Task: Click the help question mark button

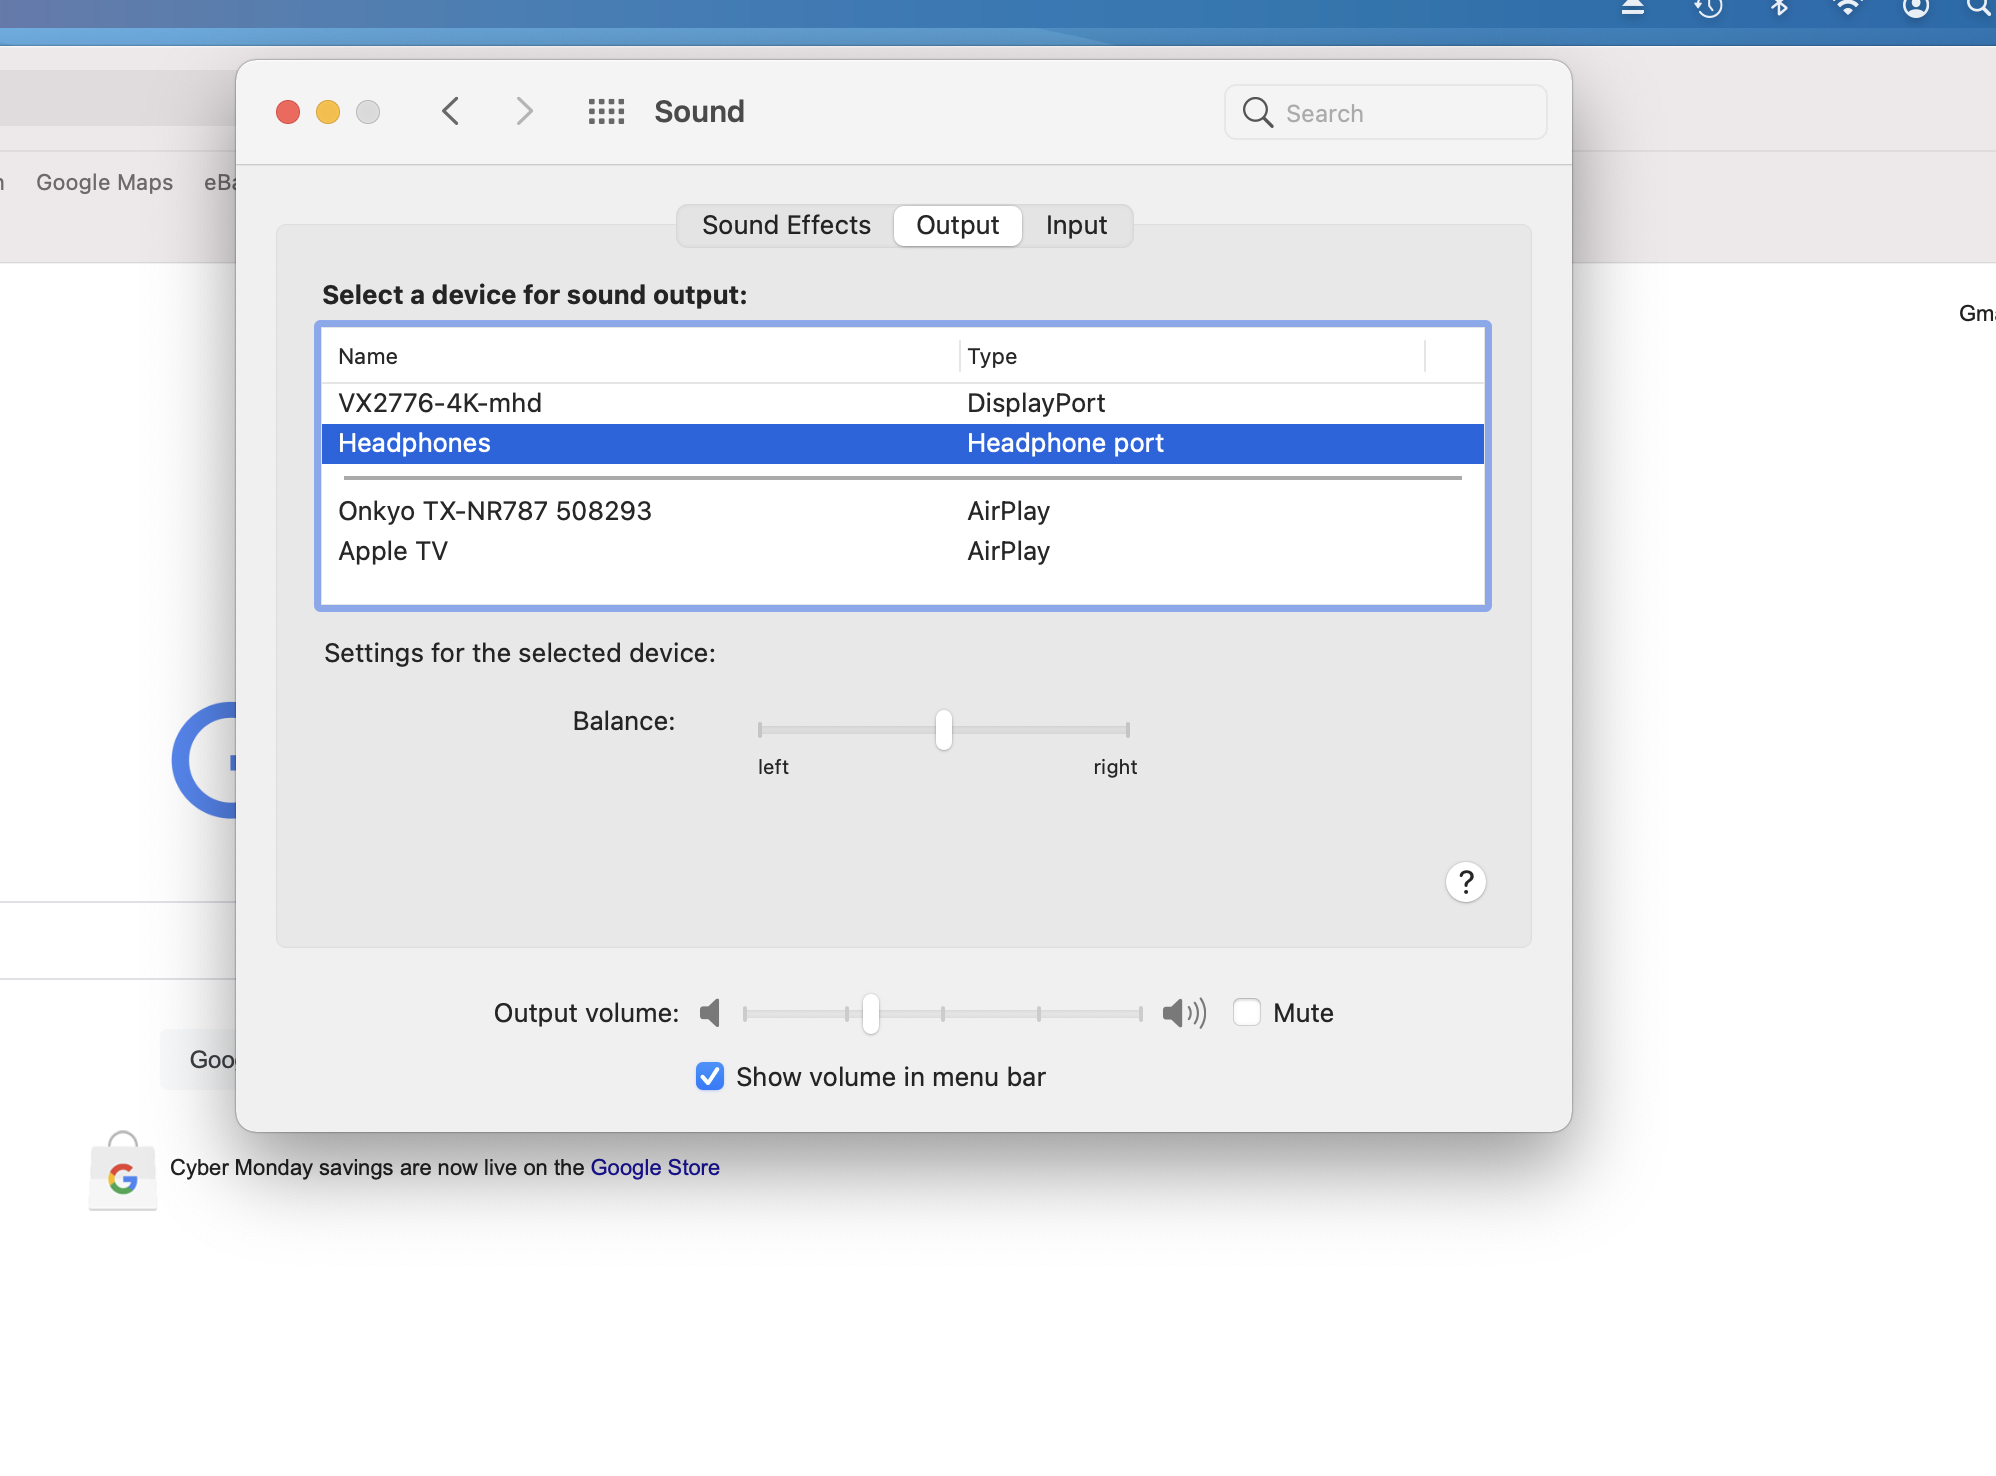Action: coord(1465,882)
